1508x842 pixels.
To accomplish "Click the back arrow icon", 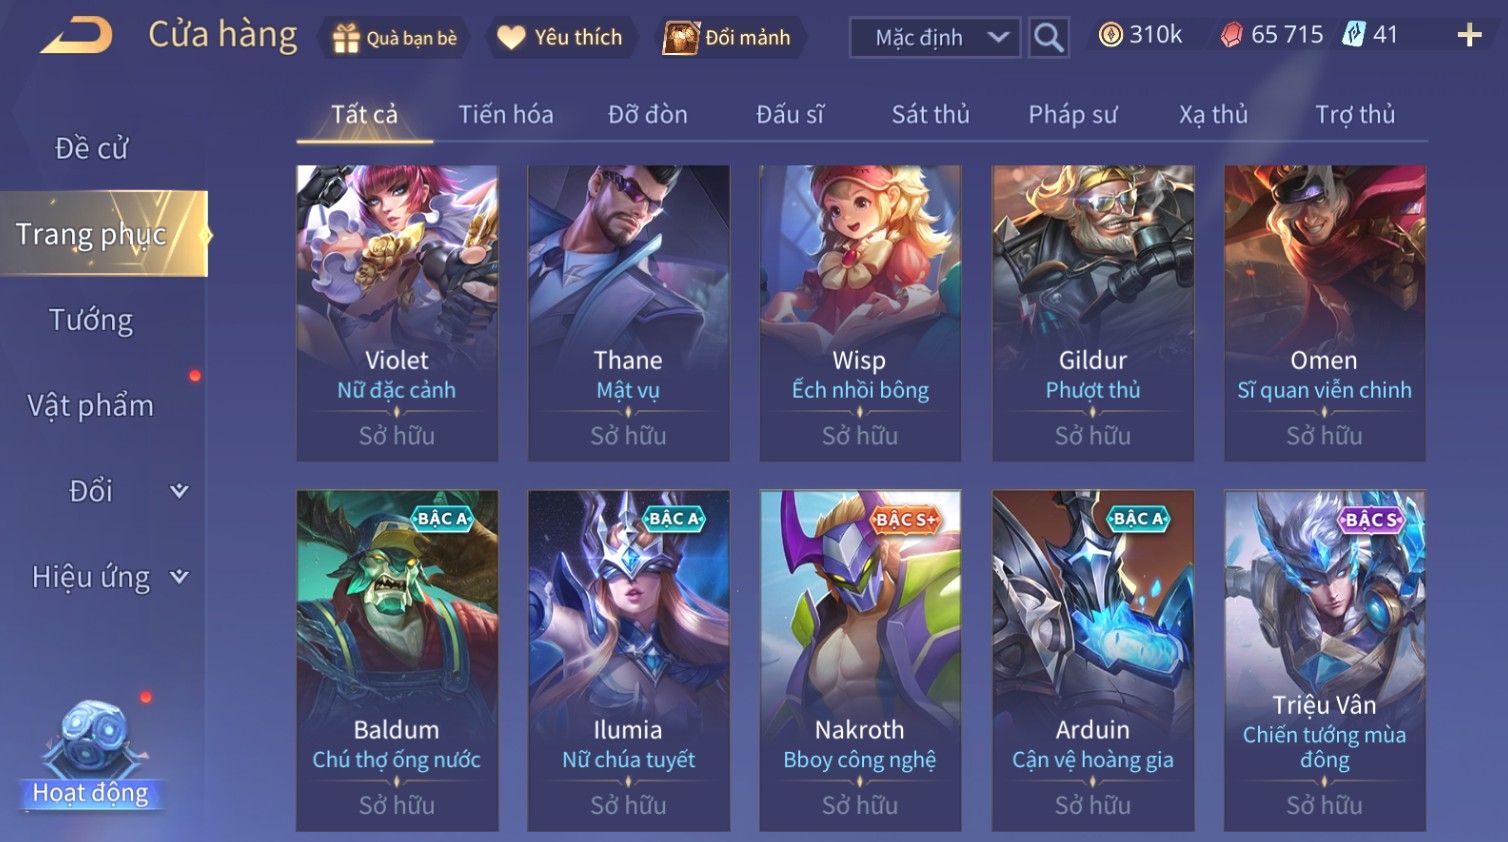I will coord(76,36).
